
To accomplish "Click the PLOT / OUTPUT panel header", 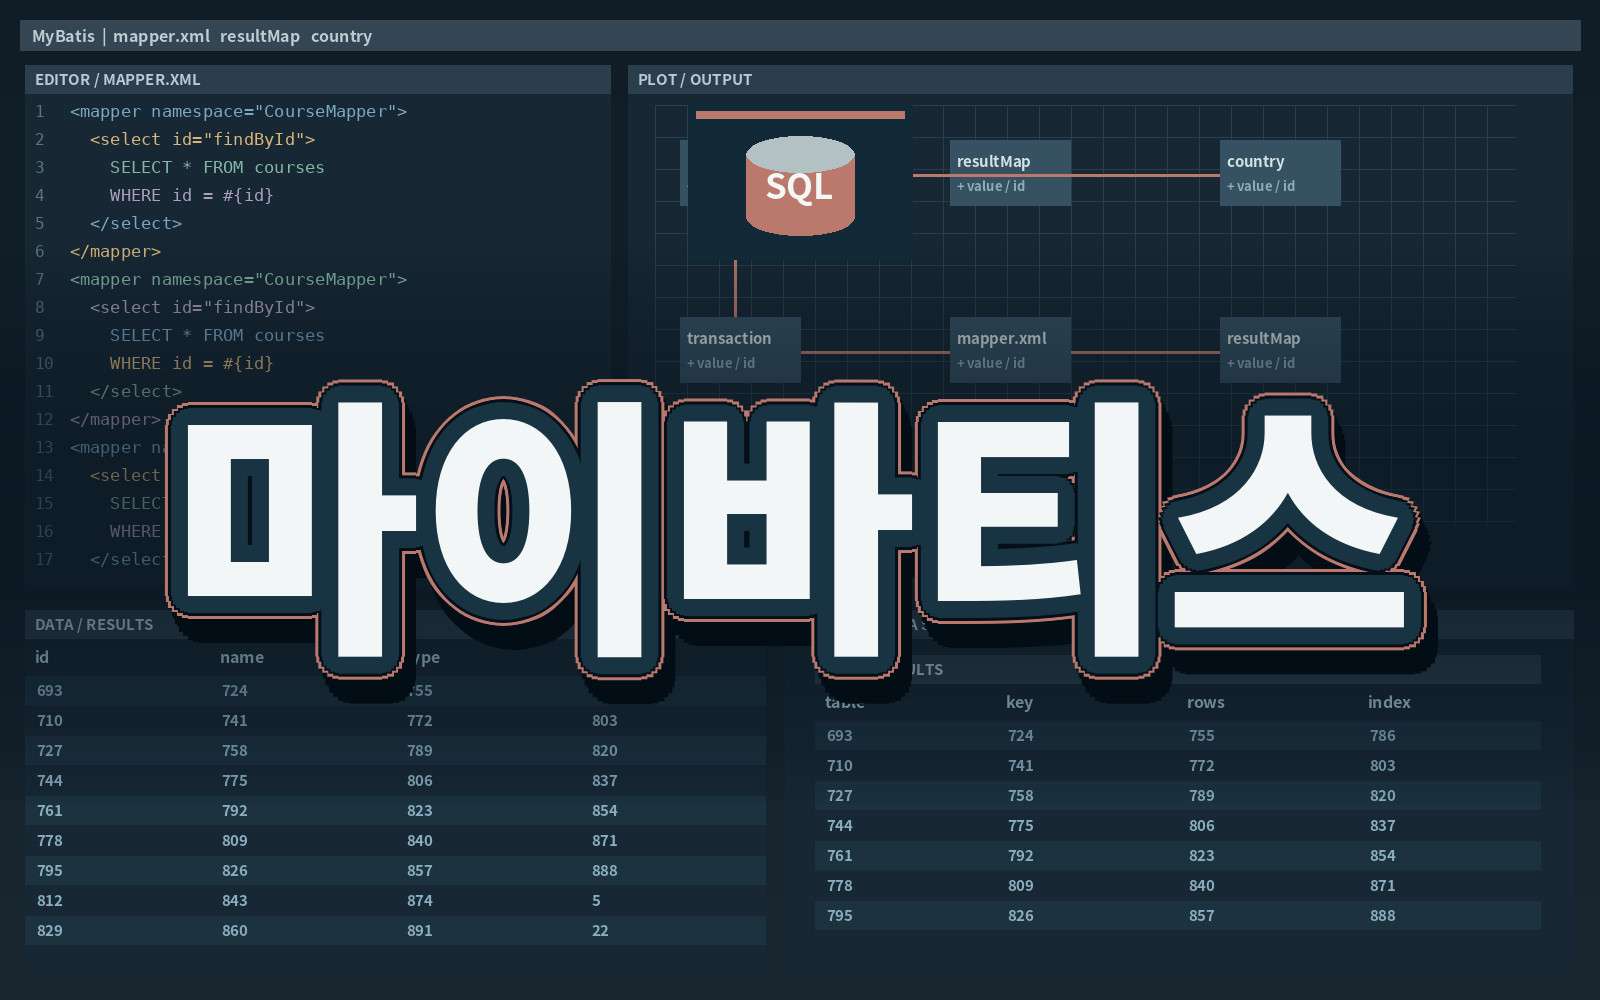I will (x=1100, y=80).
